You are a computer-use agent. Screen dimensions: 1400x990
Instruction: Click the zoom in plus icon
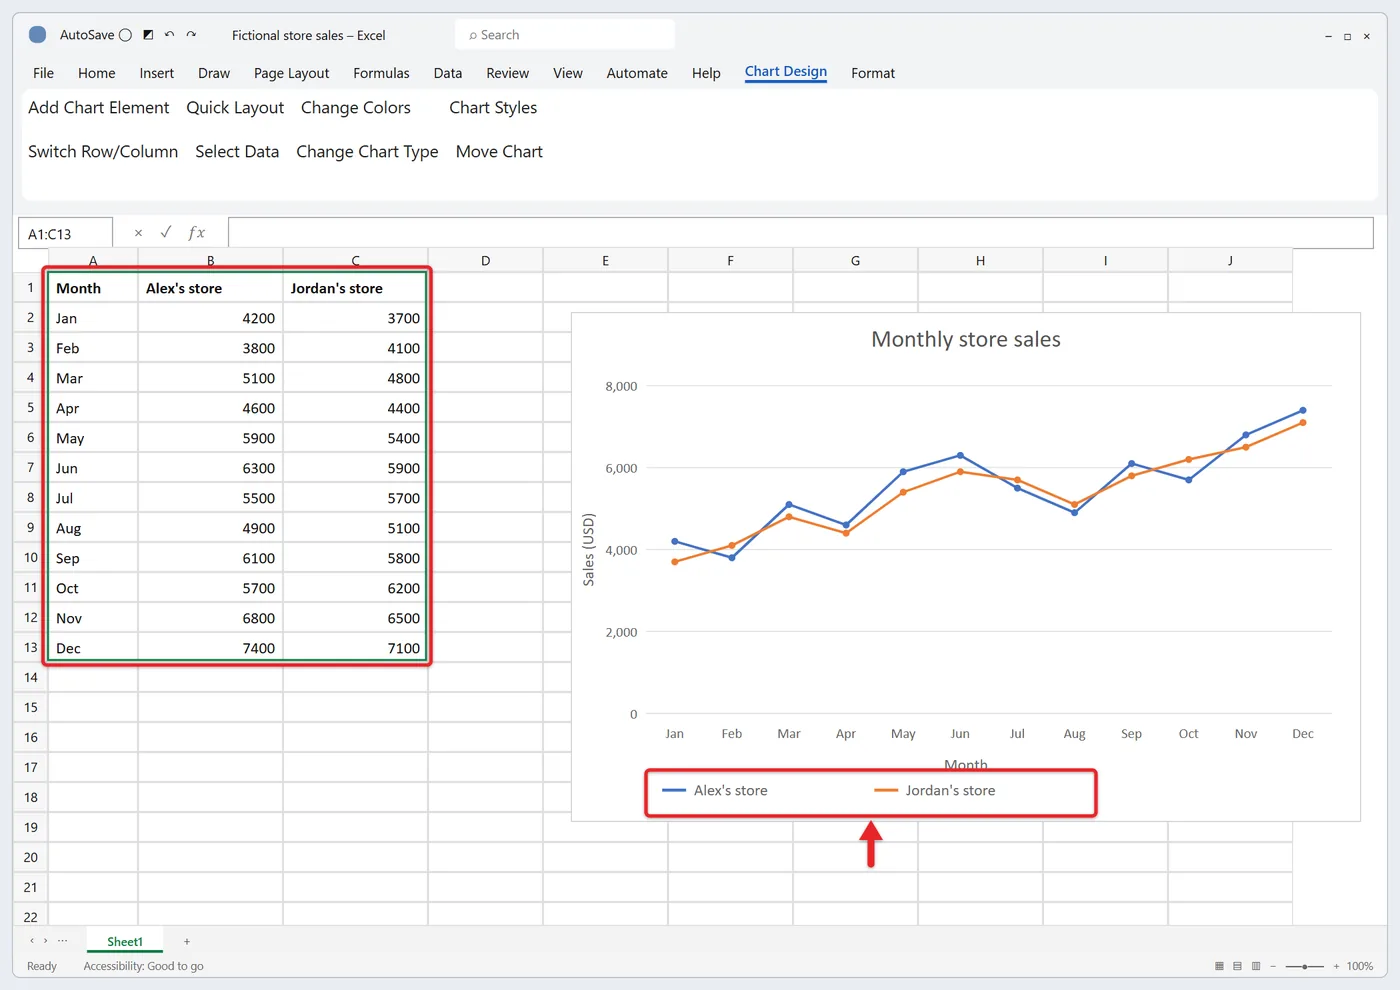point(1336,967)
